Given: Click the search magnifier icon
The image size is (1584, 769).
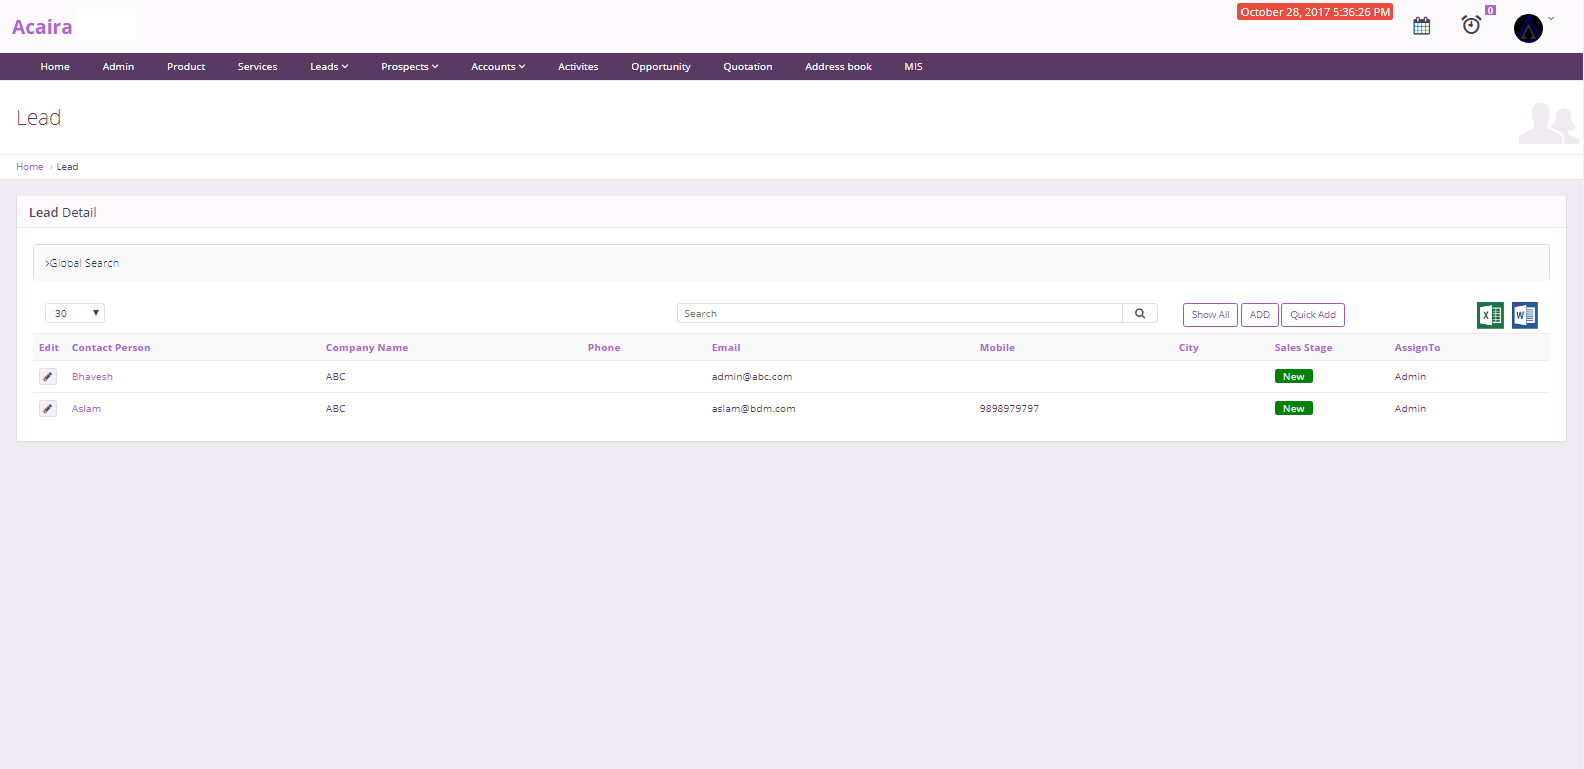Looking at the screenshot, I should (1140, 314).
